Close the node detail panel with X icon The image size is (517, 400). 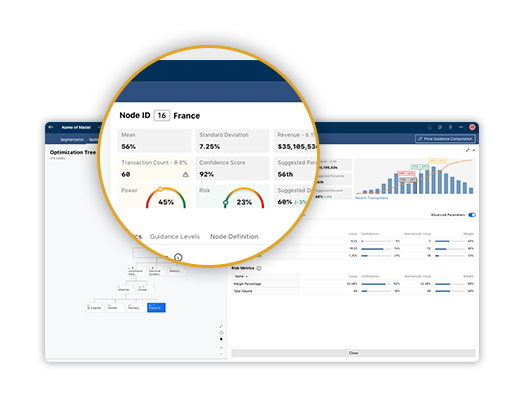[474, 150]
